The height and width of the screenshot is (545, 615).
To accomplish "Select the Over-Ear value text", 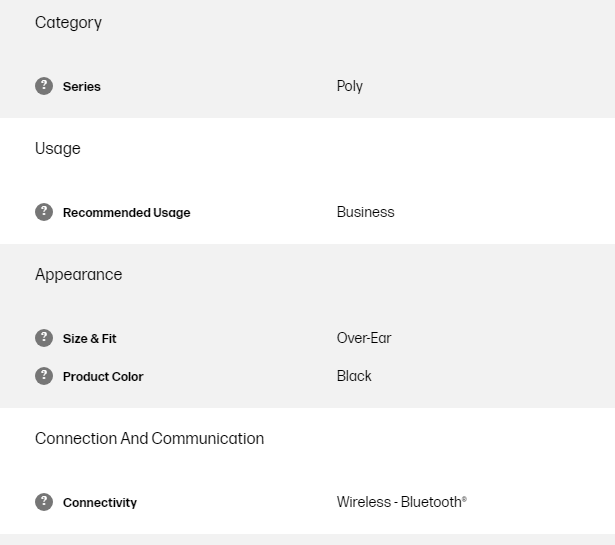I will [364, 338].
